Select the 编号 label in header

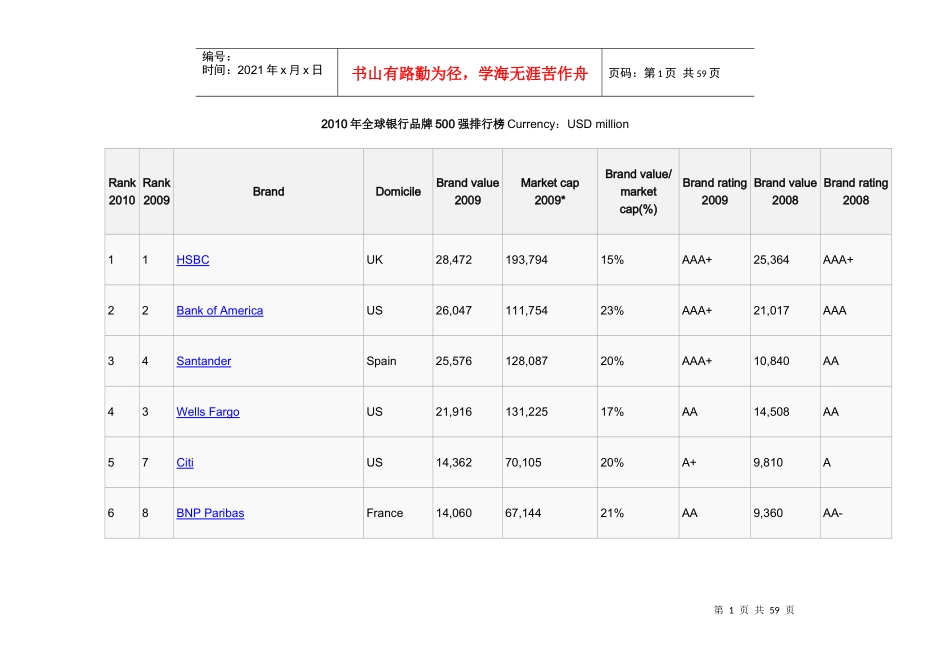[217, 56]
